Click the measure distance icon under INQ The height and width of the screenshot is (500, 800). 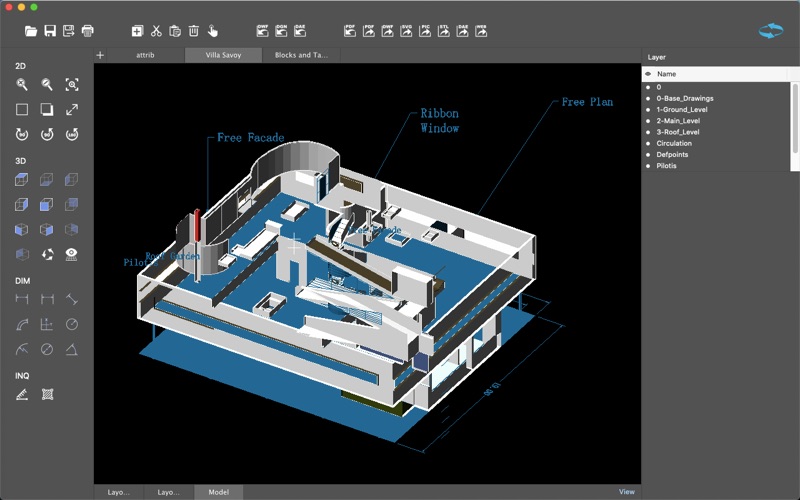pyautogui.click(x=21, y=394)
